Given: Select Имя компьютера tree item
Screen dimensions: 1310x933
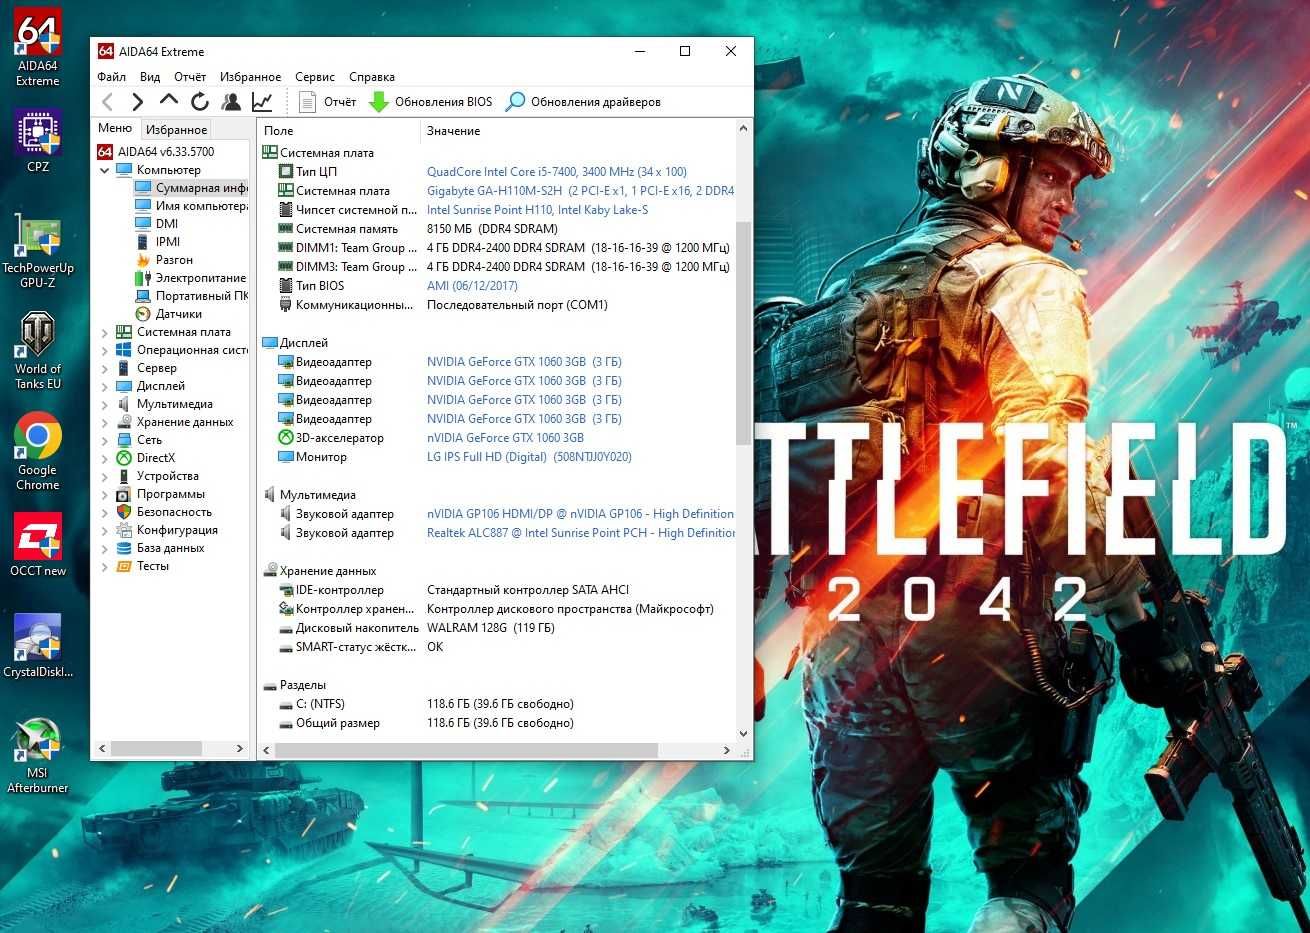Looking at the screenshot, I should coord(191,206).
